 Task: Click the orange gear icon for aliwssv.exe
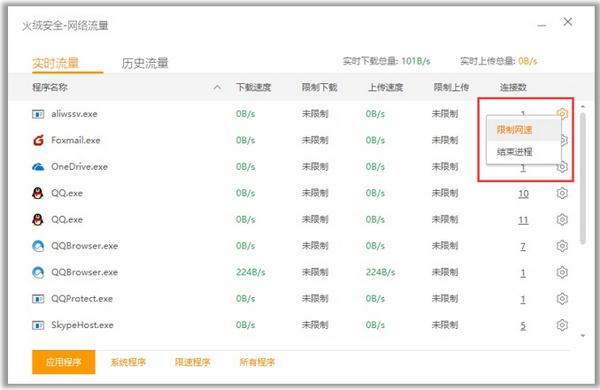[562, 113]
